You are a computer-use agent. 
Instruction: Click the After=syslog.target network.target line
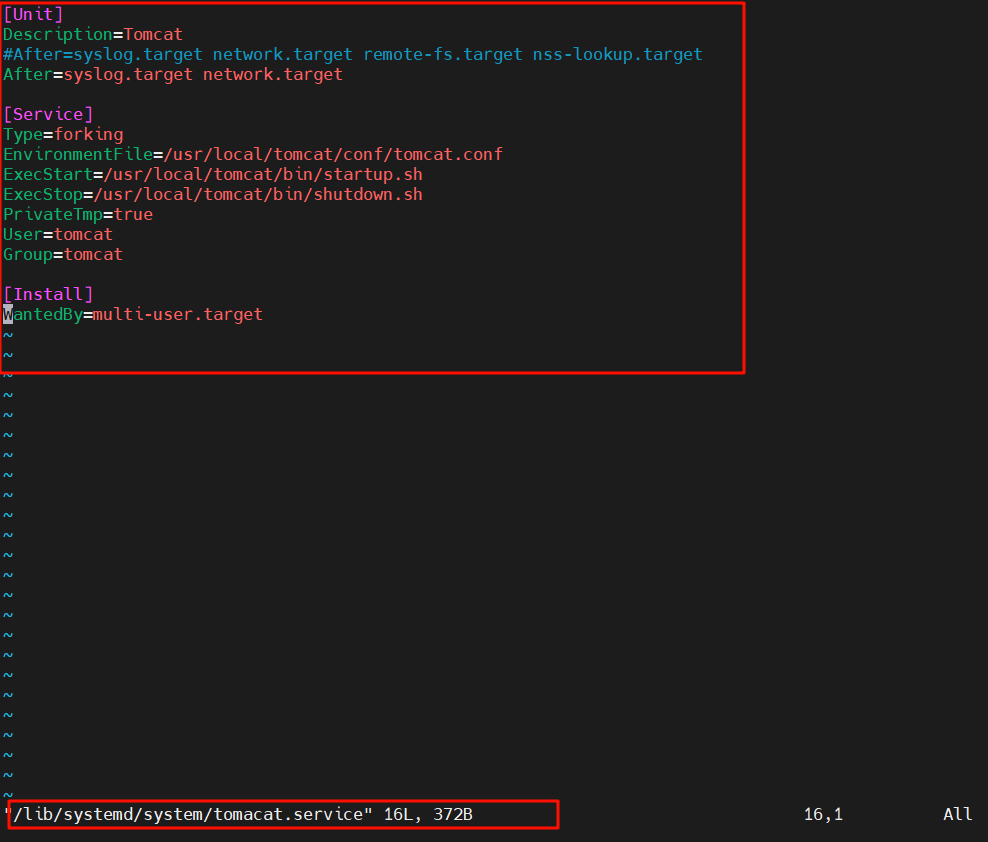click(x=173, y=74)
